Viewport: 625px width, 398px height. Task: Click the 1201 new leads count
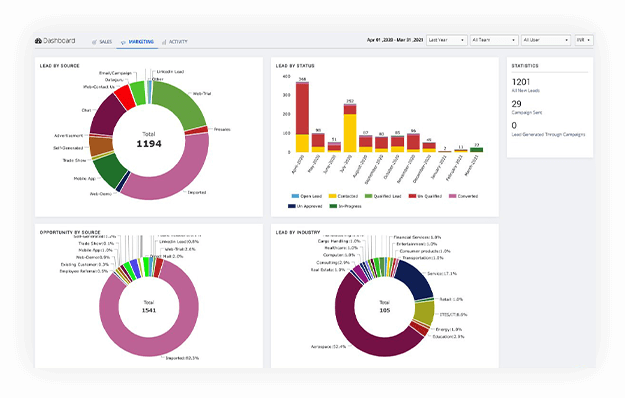click(x=521, y=82)
